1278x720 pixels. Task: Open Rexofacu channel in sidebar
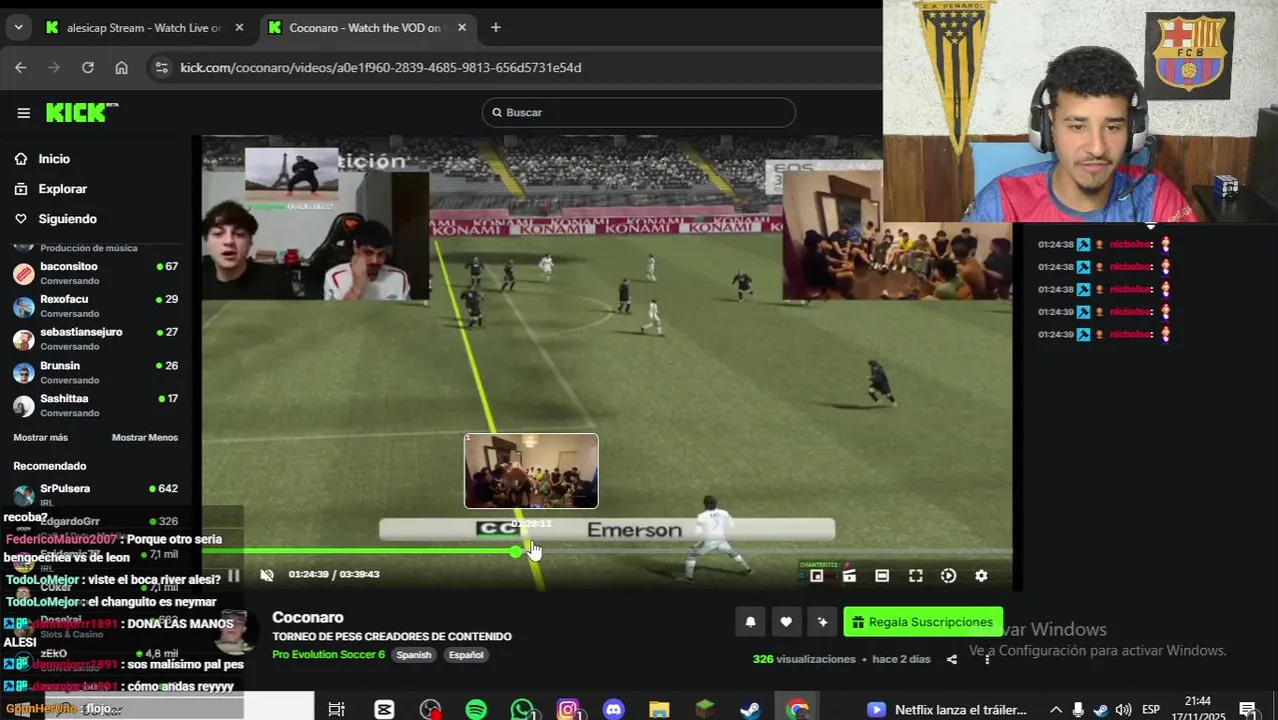95,306
